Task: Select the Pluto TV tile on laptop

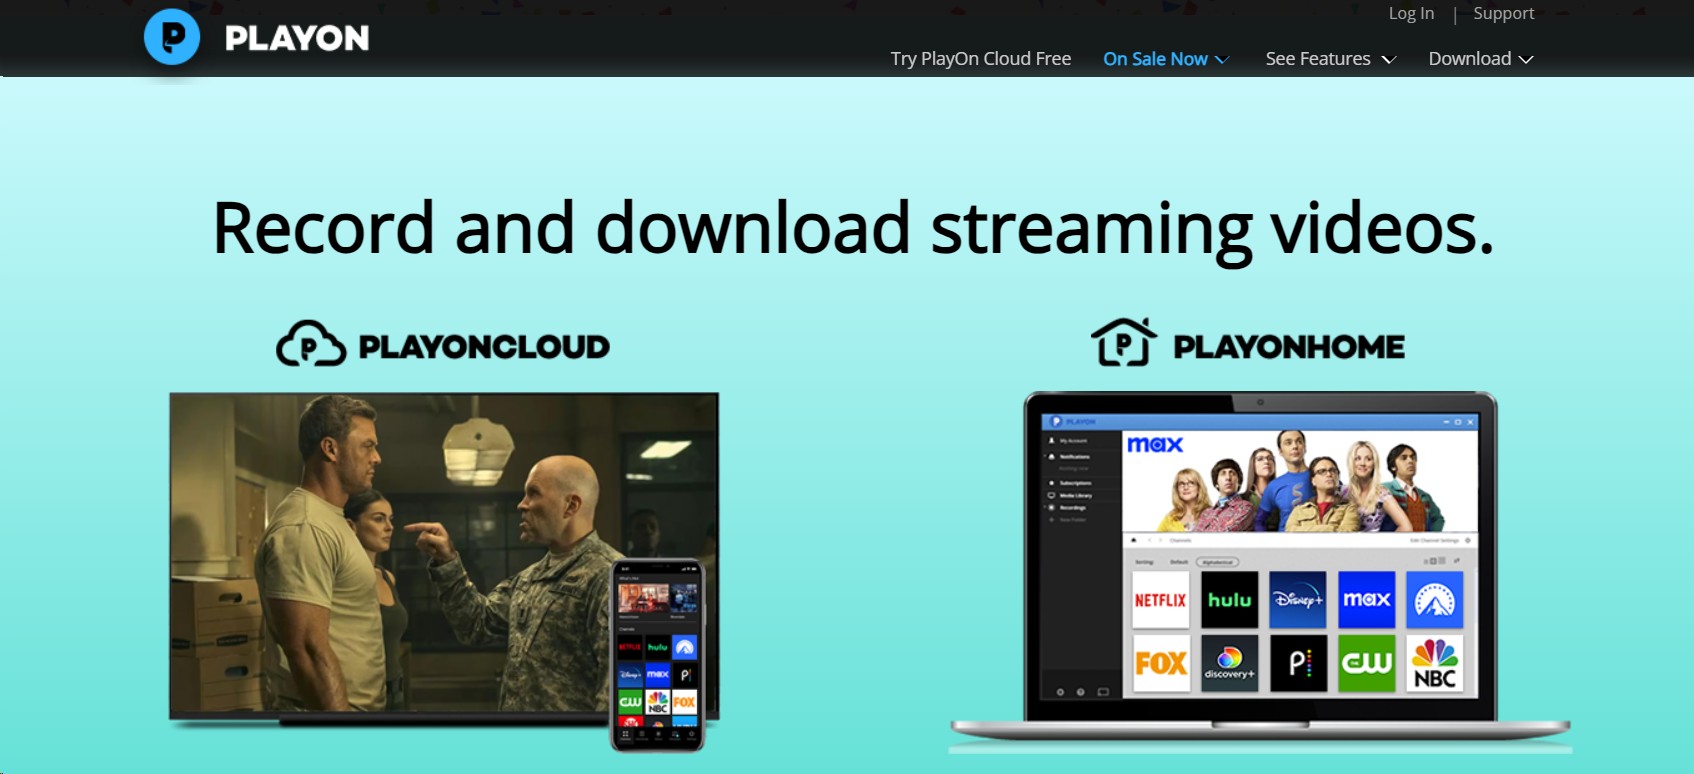Action: [x=1298, y=664]
